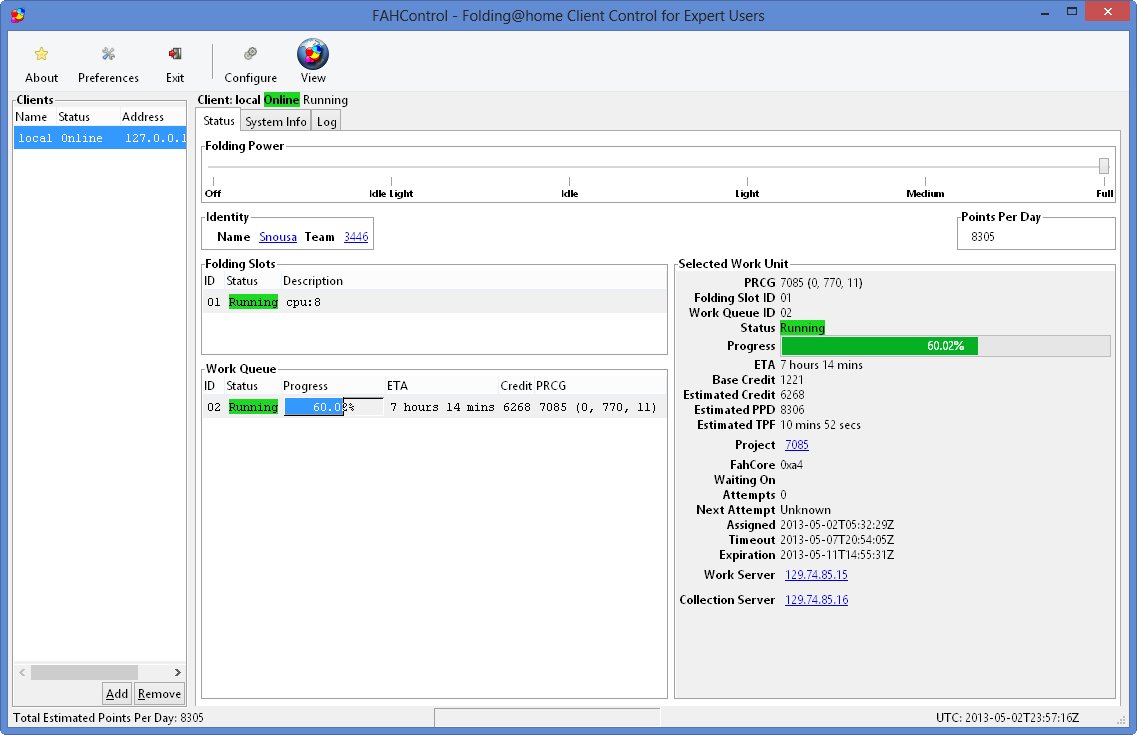This screenshot has width=1137, height=735.
Task: Click clients list scroll left arrow
Action: [x=22, y=673]
